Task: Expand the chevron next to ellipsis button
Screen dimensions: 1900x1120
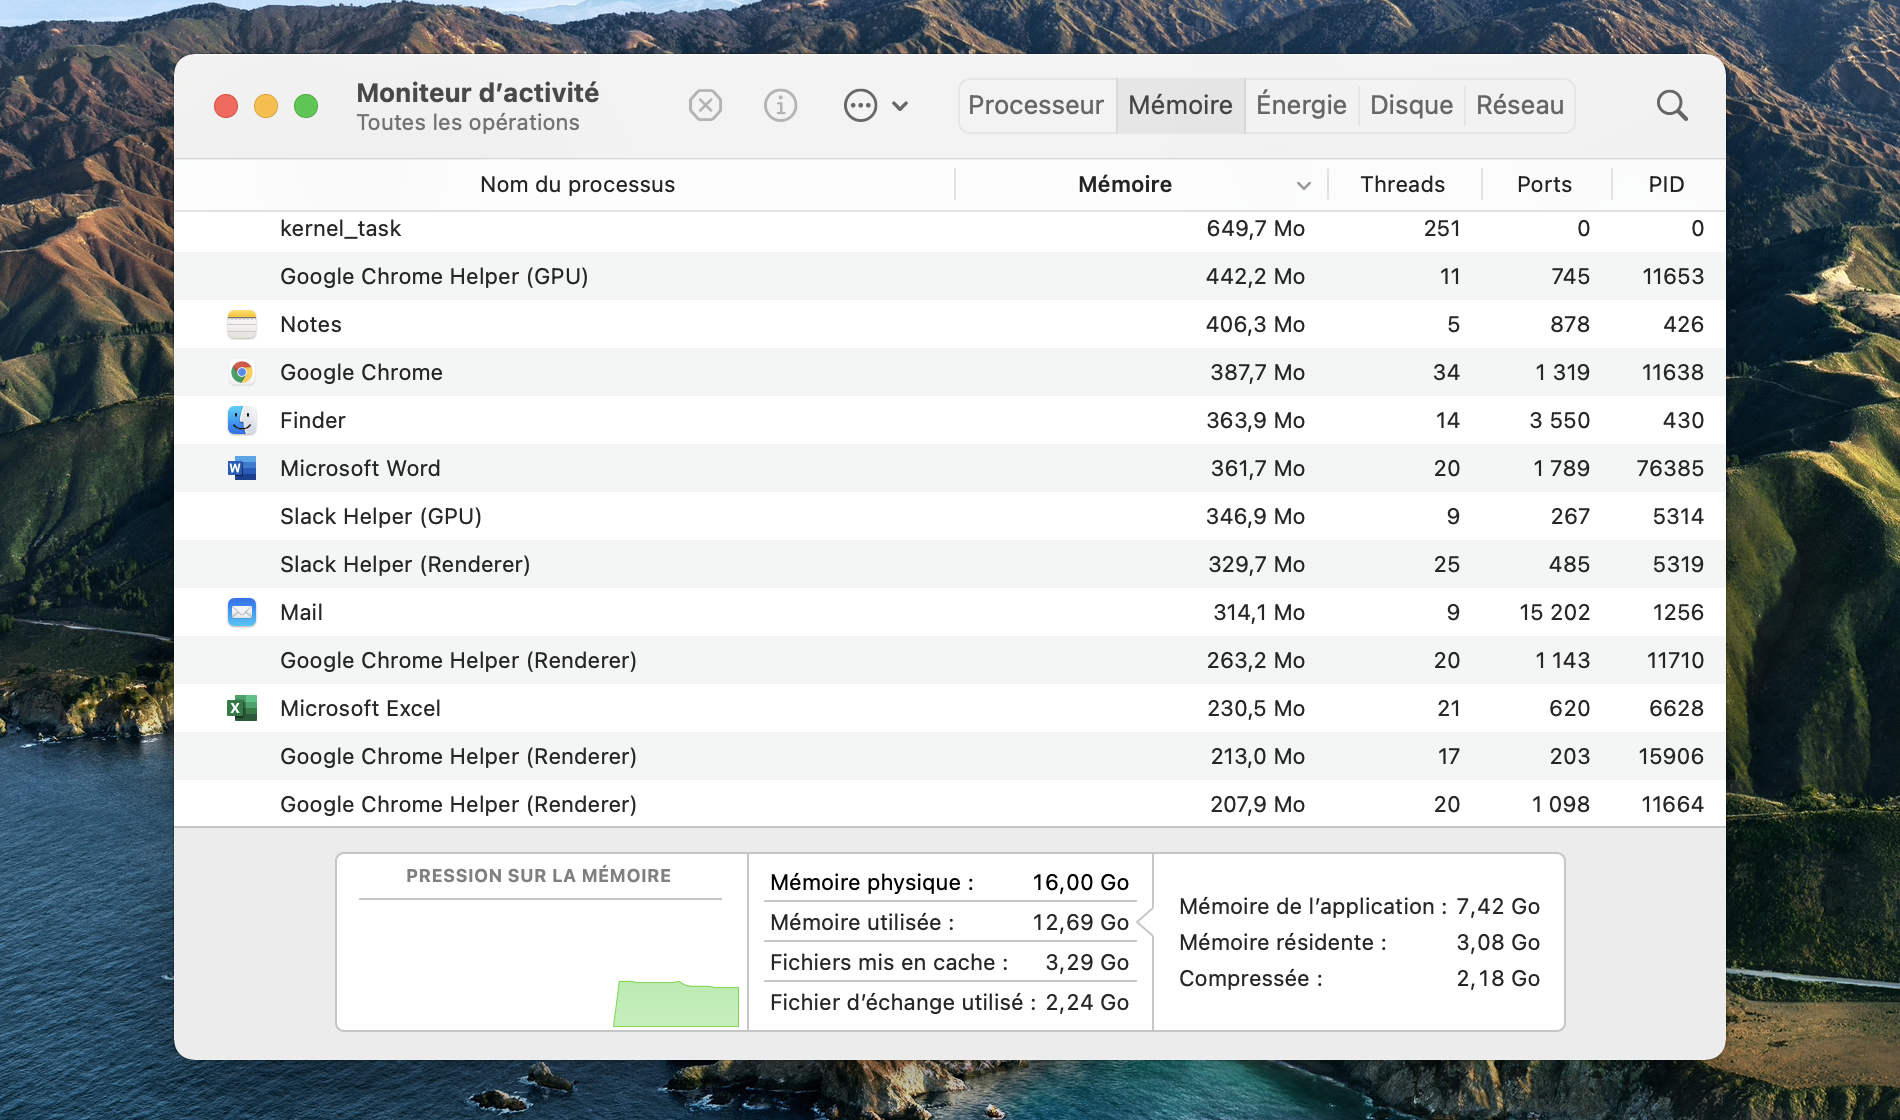Action: tap(900, 106)
